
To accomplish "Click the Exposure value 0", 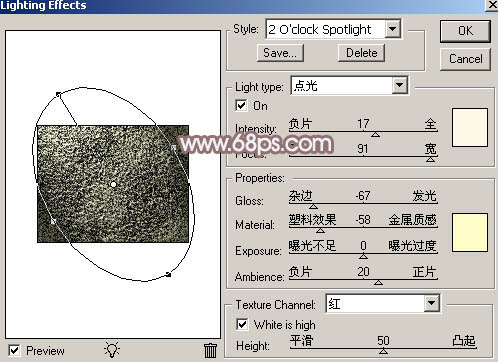I will [x=363, y=246].
